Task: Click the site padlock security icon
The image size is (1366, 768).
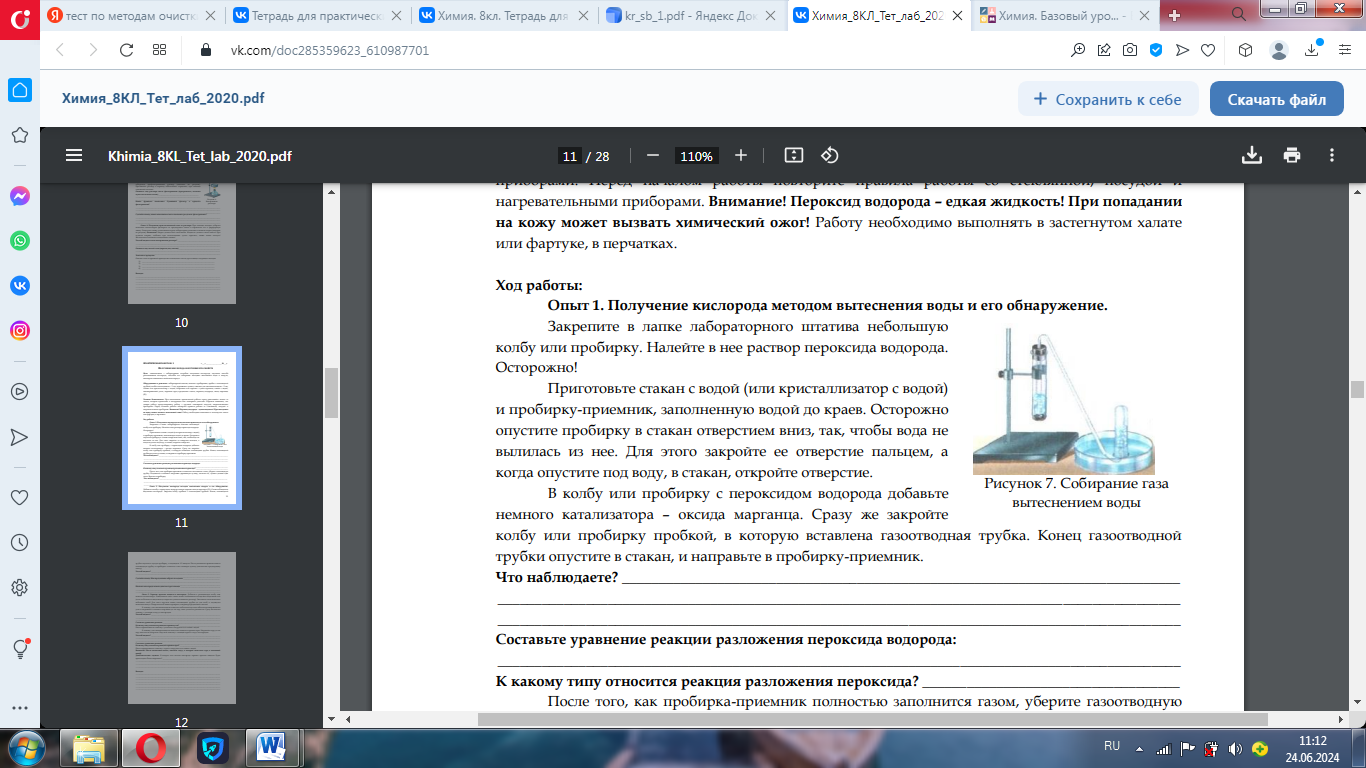Action: coord(206,50)
